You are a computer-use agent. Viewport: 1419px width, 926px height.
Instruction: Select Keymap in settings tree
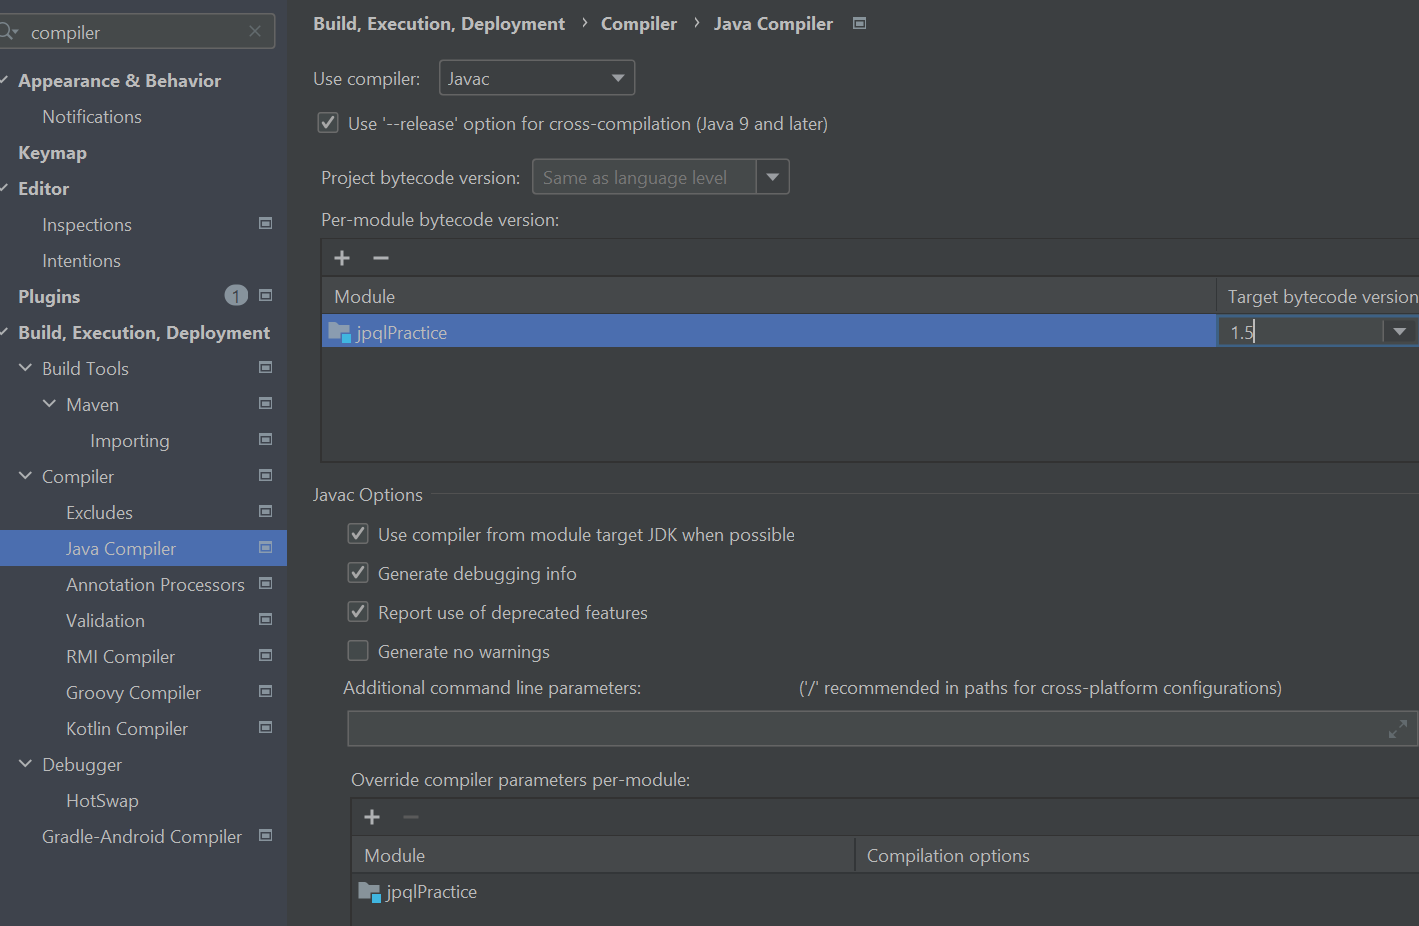click(52, 153)
